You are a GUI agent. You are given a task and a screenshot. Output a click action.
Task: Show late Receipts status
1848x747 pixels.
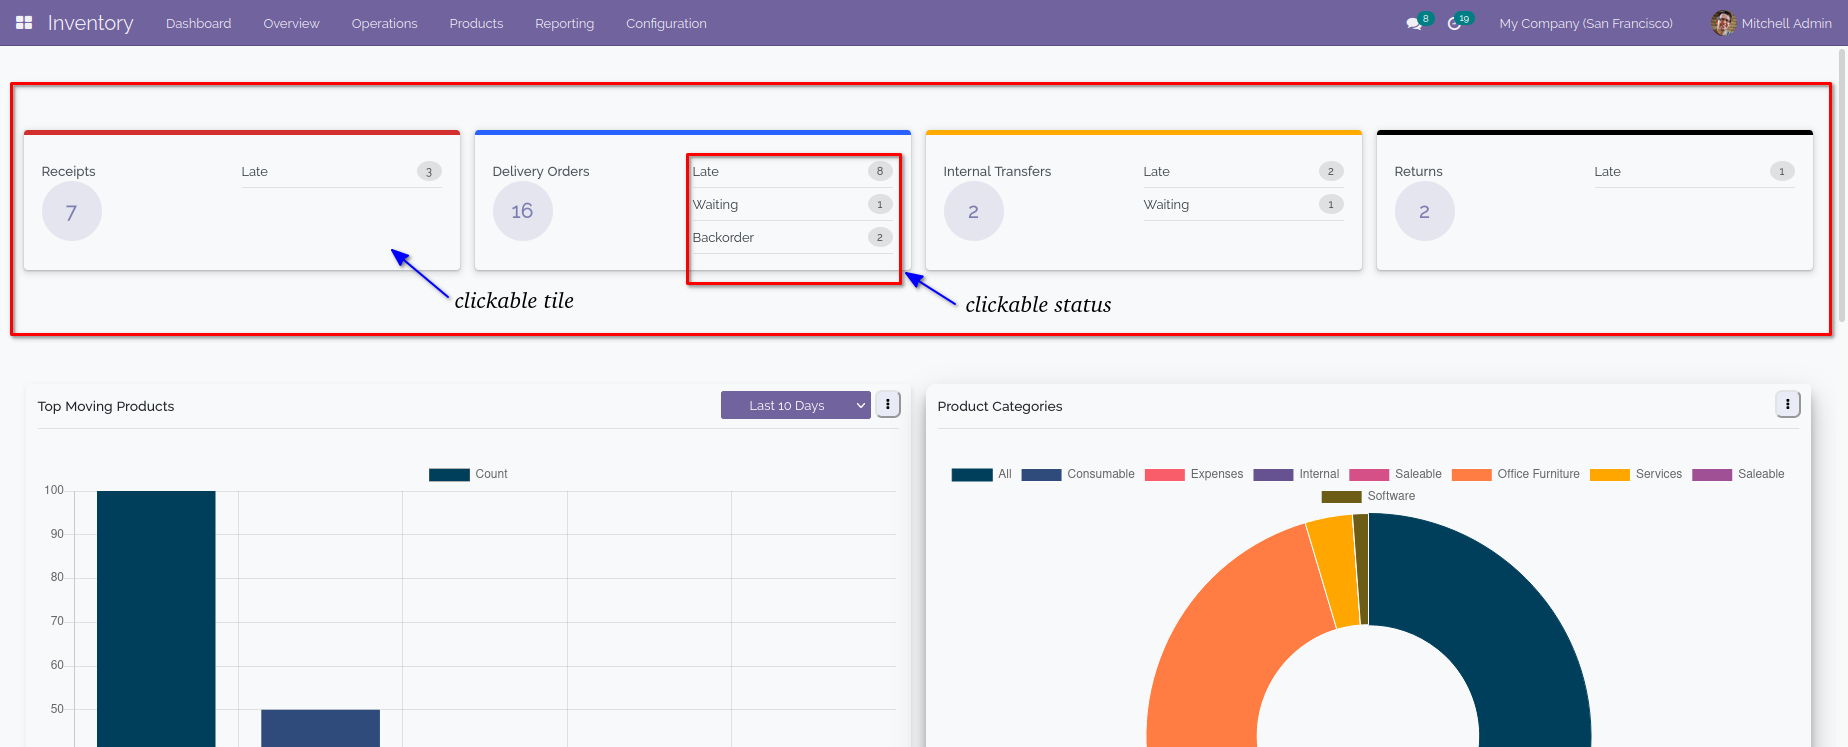click(341, 171)
